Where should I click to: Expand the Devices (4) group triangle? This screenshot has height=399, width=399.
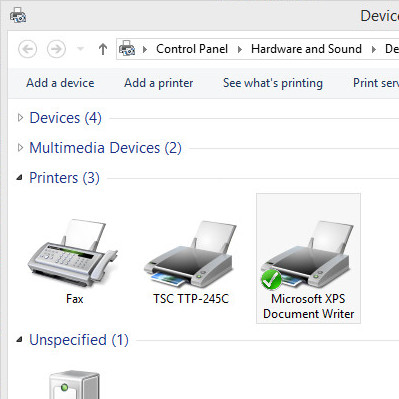tap(20, 117)
